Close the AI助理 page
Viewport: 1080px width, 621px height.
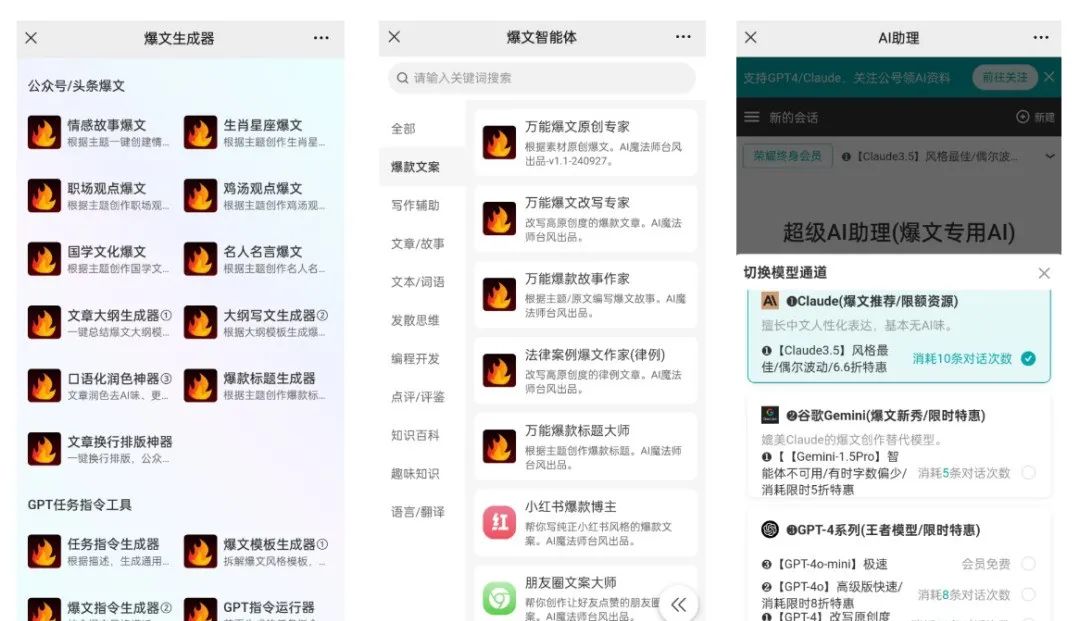(x=751, y=37)
